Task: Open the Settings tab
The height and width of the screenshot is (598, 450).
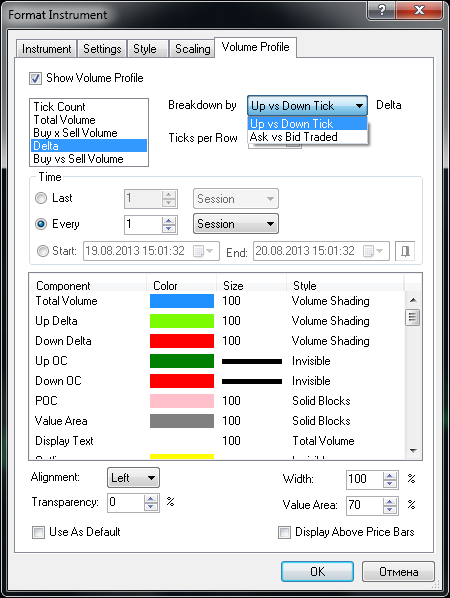Action: point(102,49)
